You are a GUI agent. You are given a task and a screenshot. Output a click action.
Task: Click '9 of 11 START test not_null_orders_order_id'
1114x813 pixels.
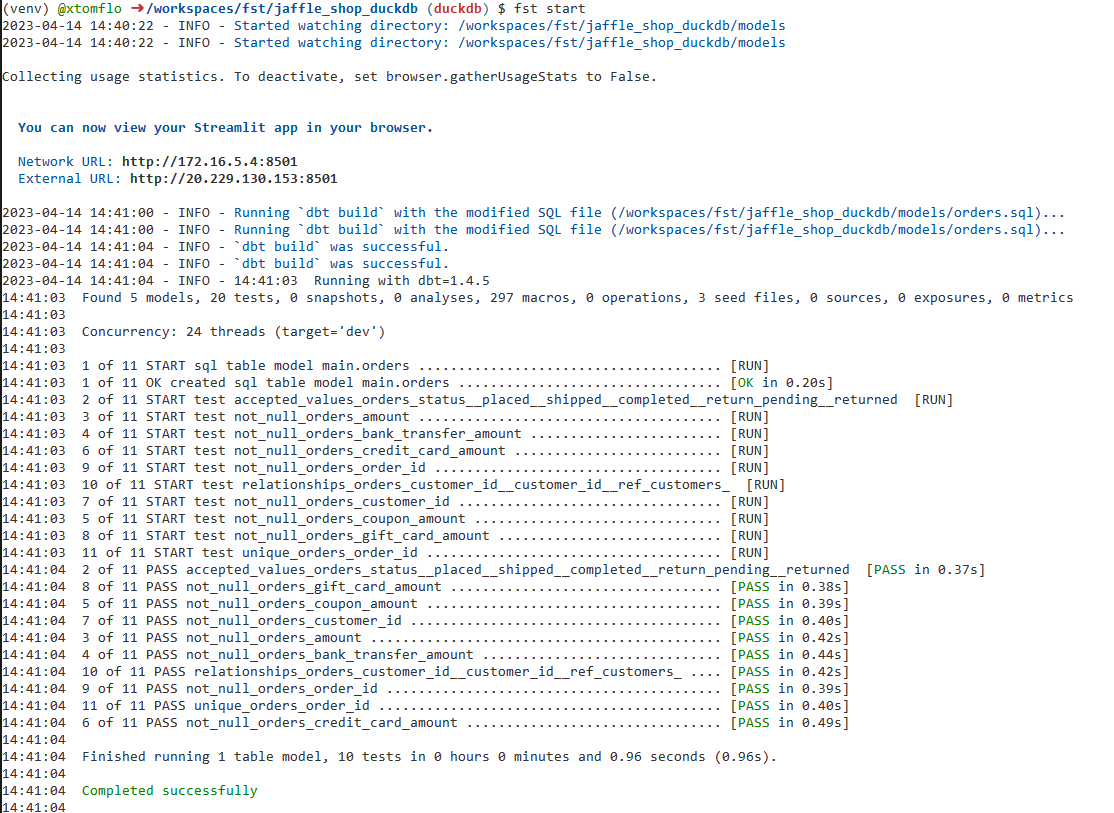(254, 467)
